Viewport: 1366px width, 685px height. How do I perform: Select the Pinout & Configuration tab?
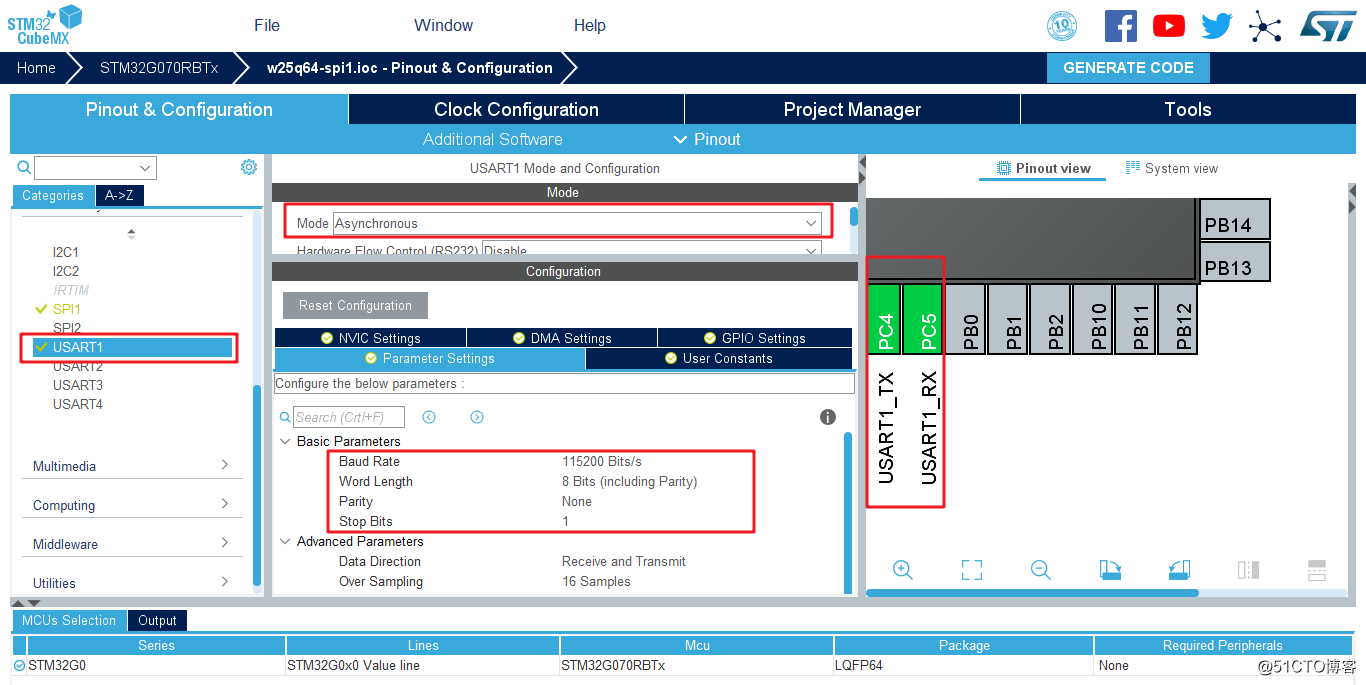point(179,110)
